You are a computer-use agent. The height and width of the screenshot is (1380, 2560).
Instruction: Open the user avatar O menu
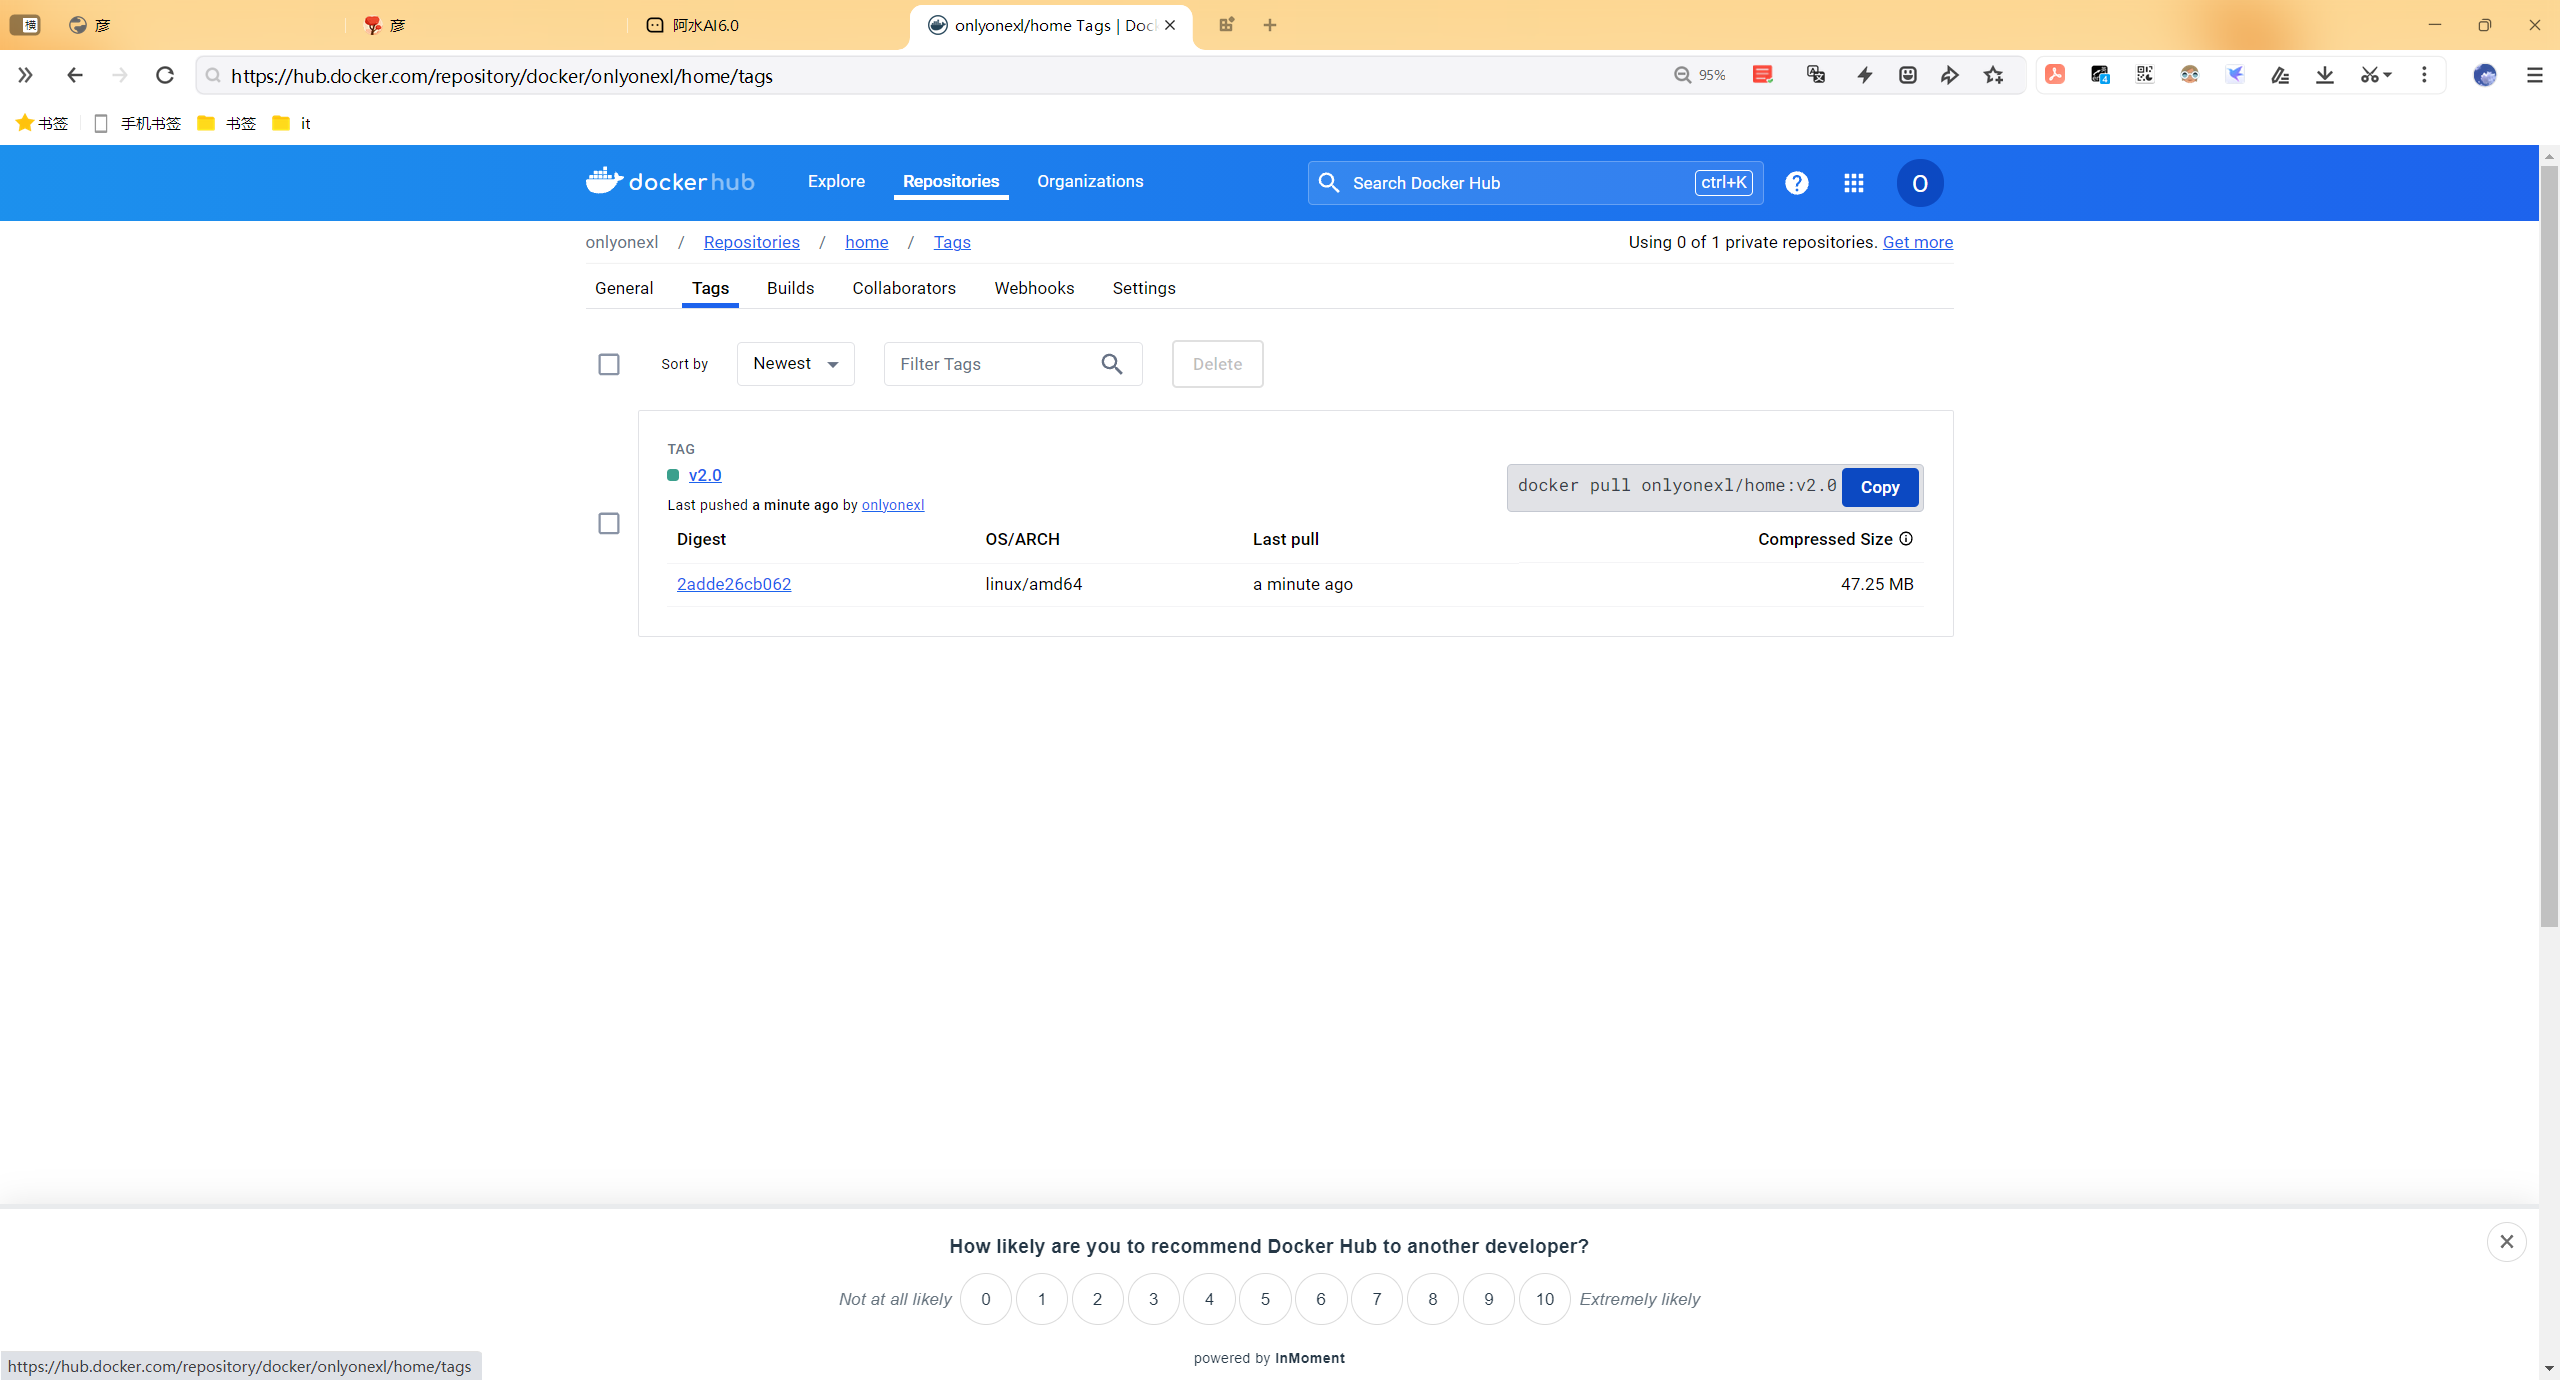tap(1920, 183)
